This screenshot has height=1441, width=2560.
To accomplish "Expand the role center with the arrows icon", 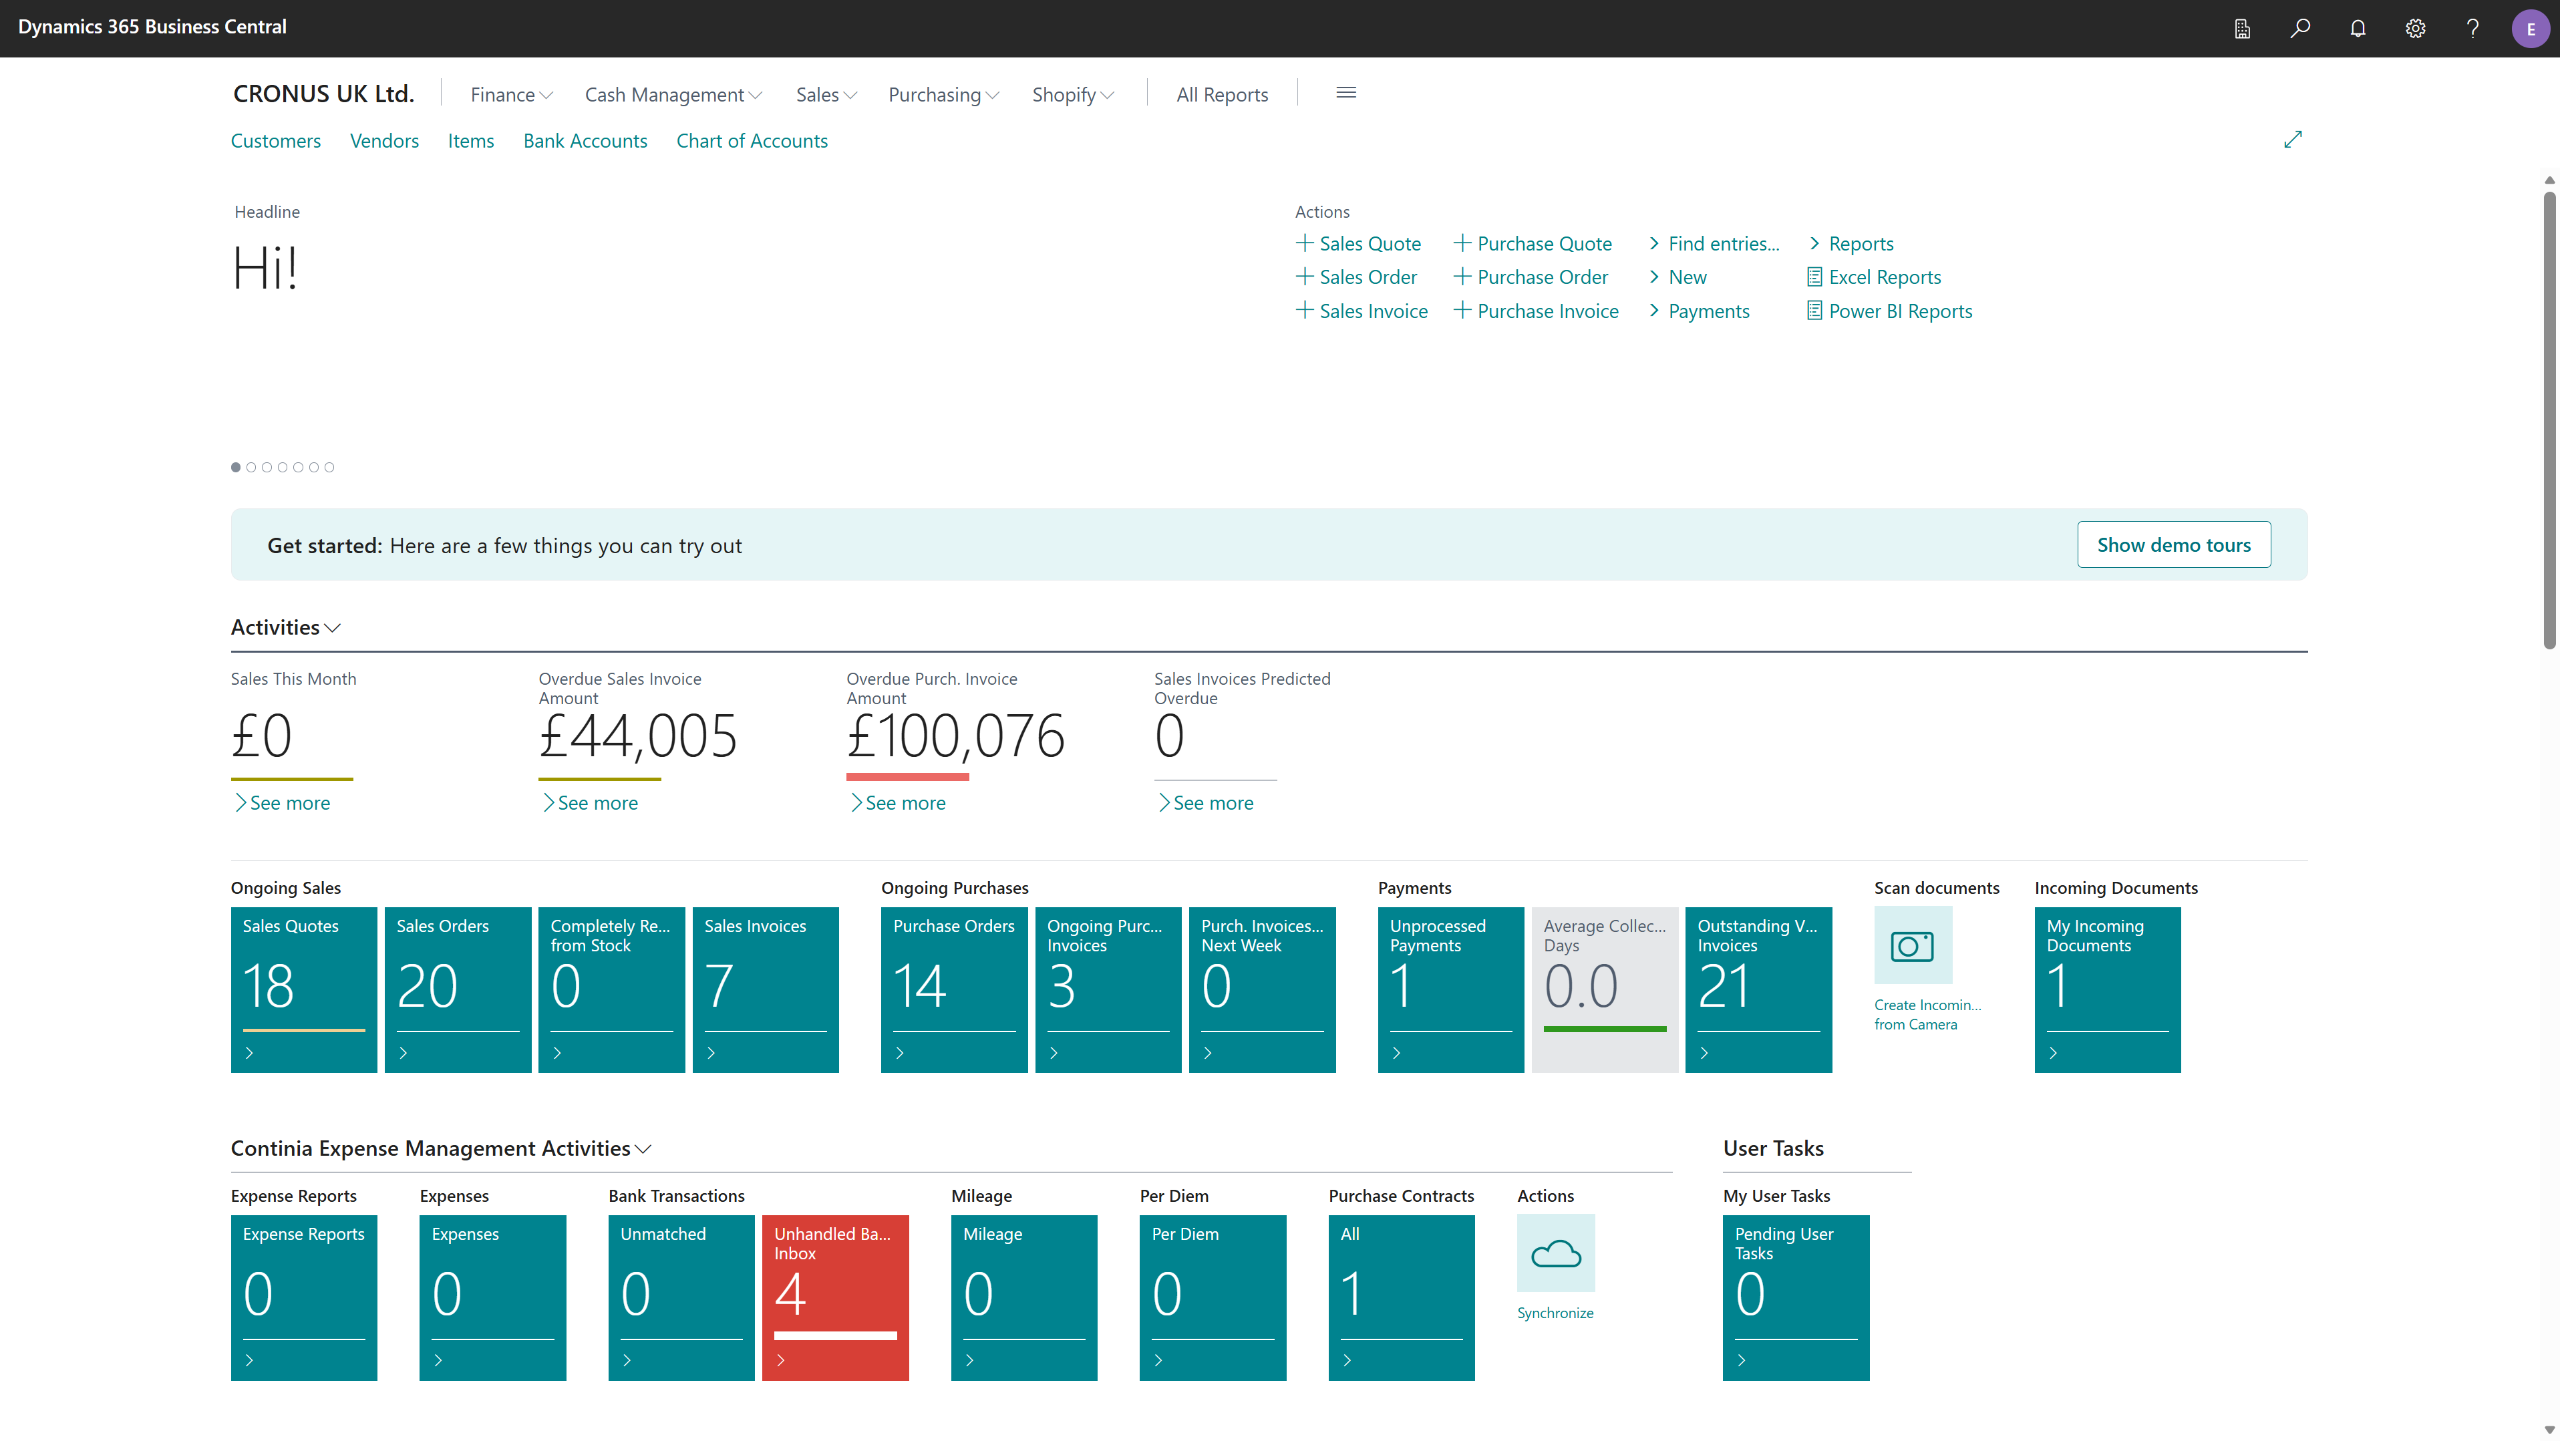I will pos(2293,140).
